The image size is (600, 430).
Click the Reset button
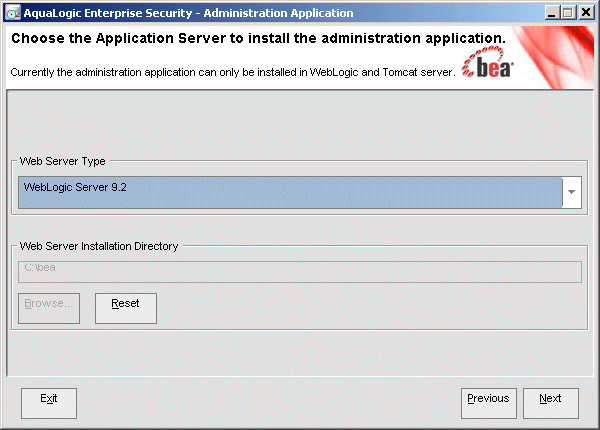coord(126,308)
